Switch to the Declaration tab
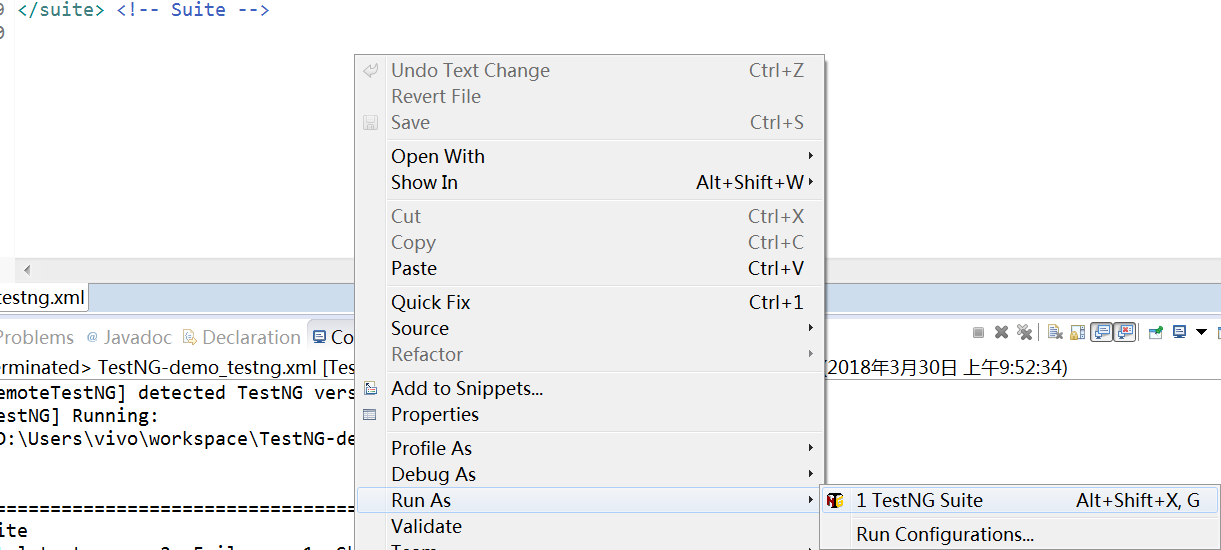Screen dimensions: 1221x550 250,338
